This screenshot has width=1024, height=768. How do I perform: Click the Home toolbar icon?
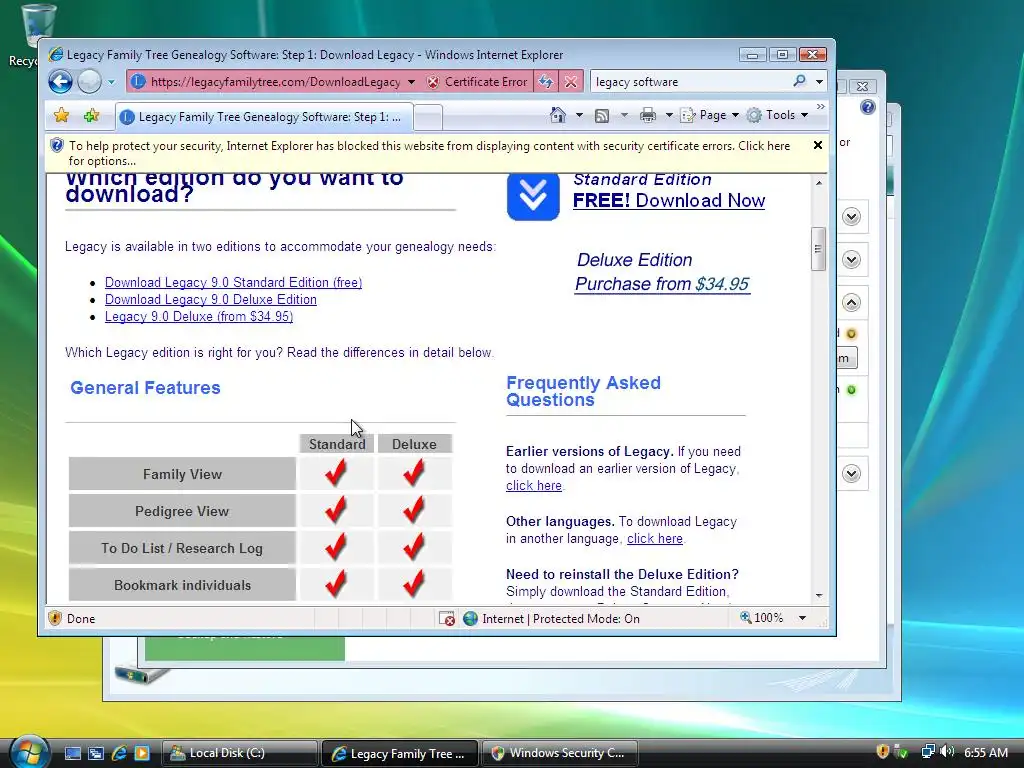[x=558, y=116]
